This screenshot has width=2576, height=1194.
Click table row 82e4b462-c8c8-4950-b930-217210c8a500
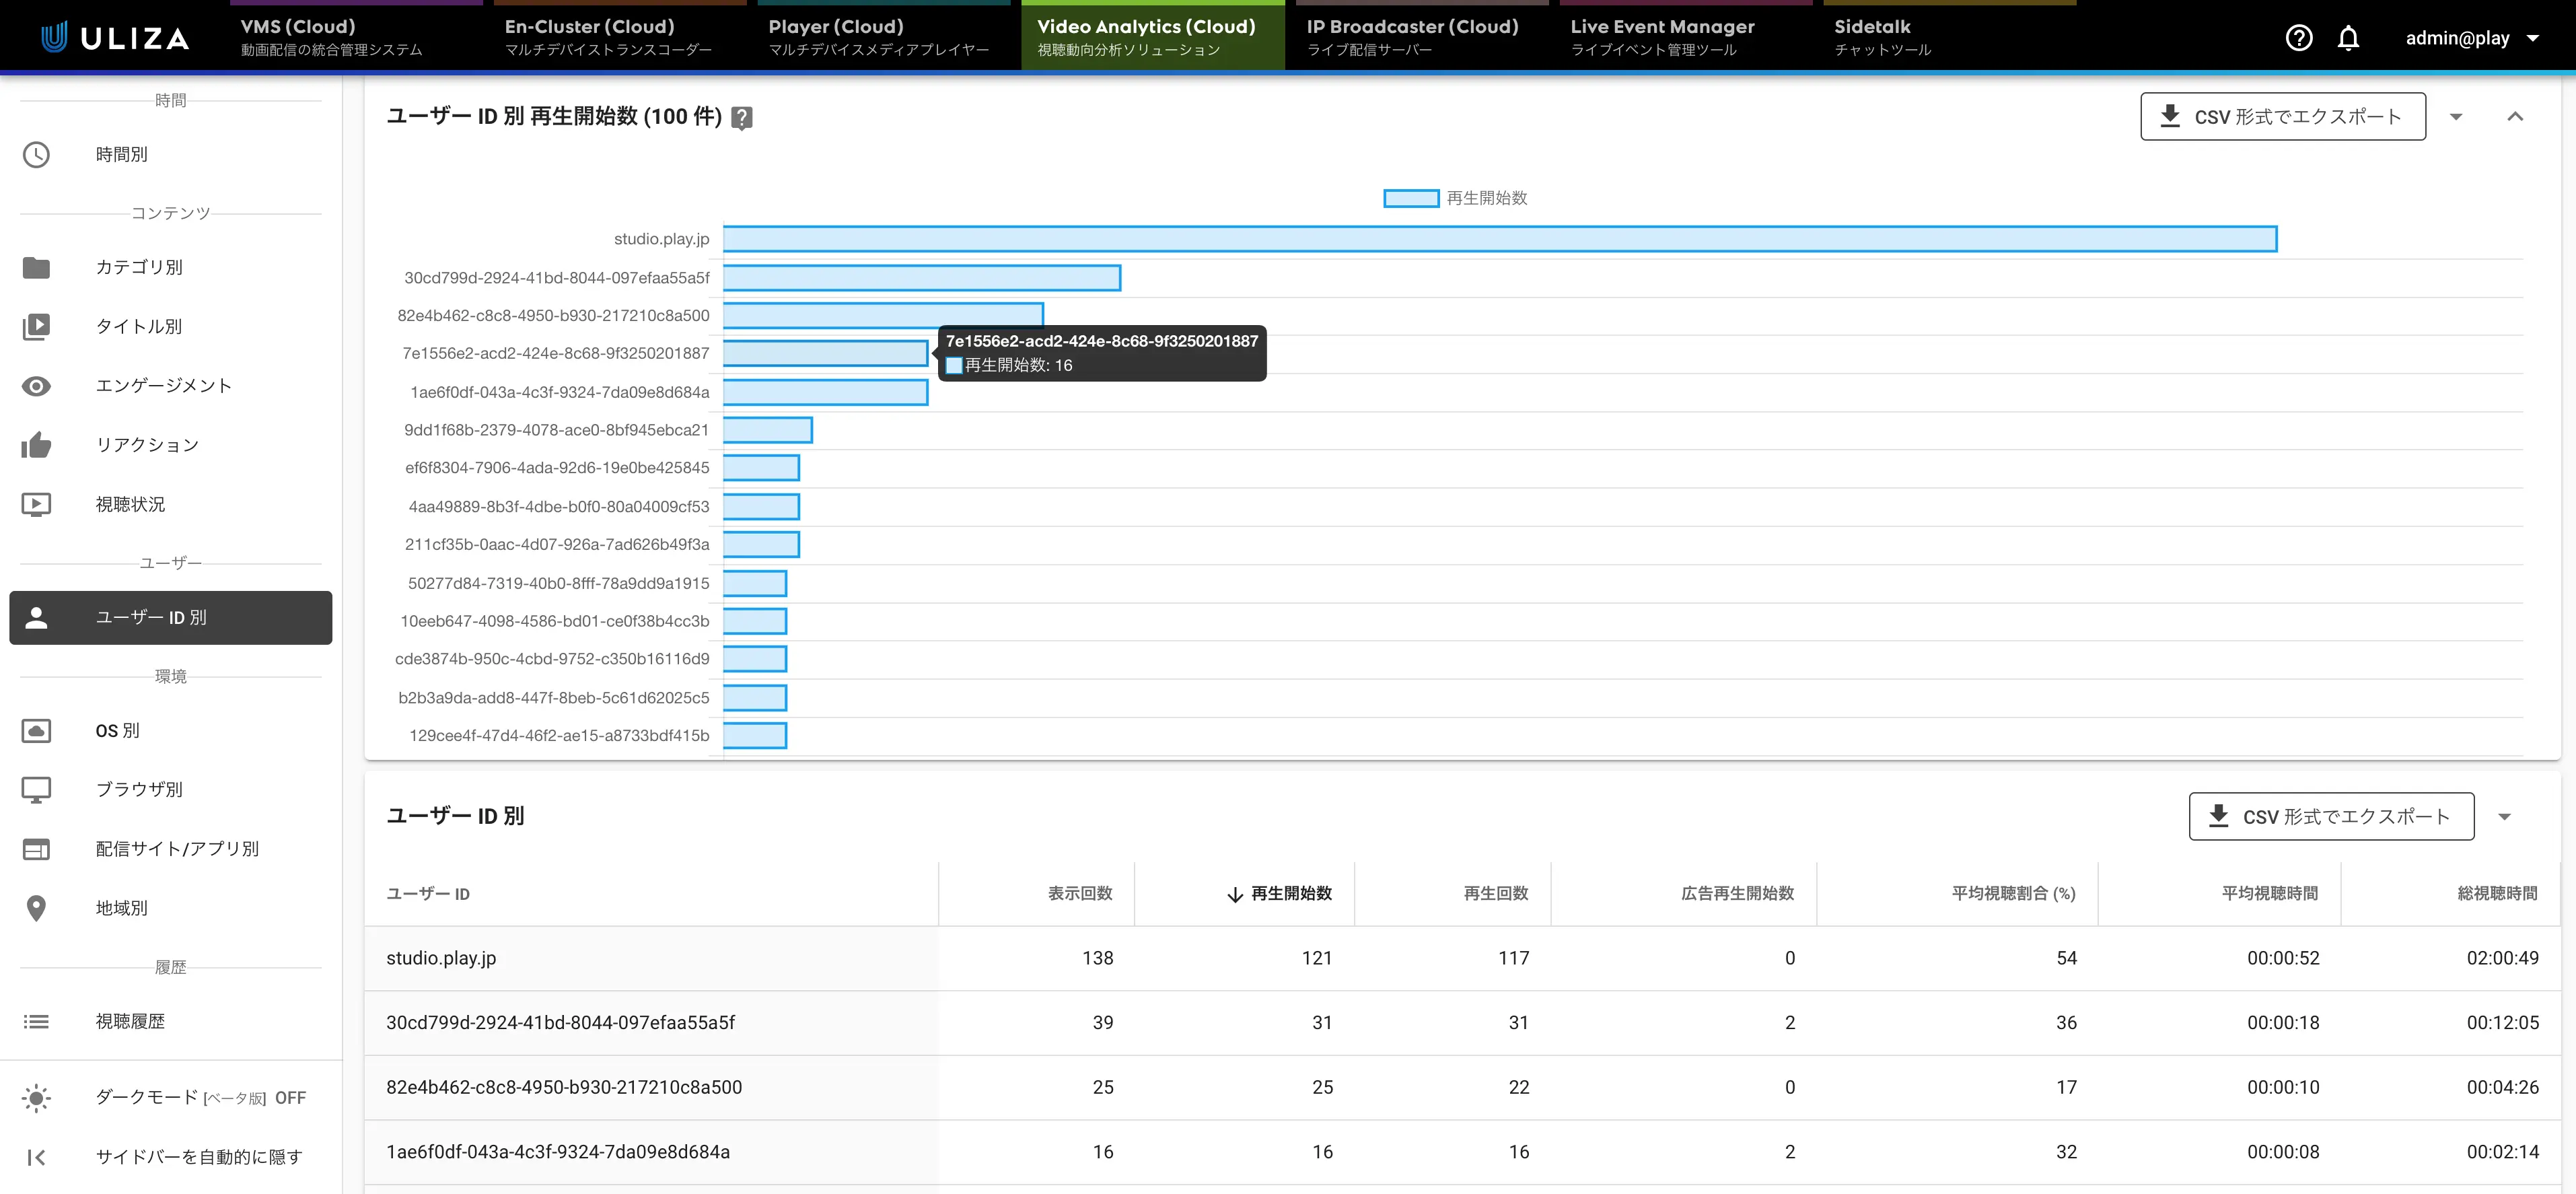click(x=1462, y=1088)
